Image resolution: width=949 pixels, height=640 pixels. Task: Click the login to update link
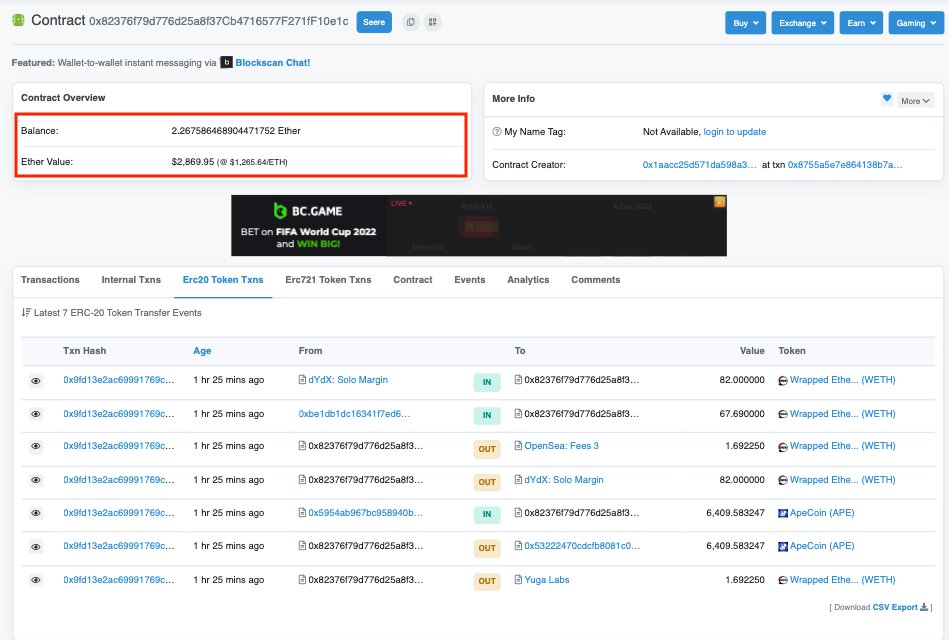click(735, 131)
